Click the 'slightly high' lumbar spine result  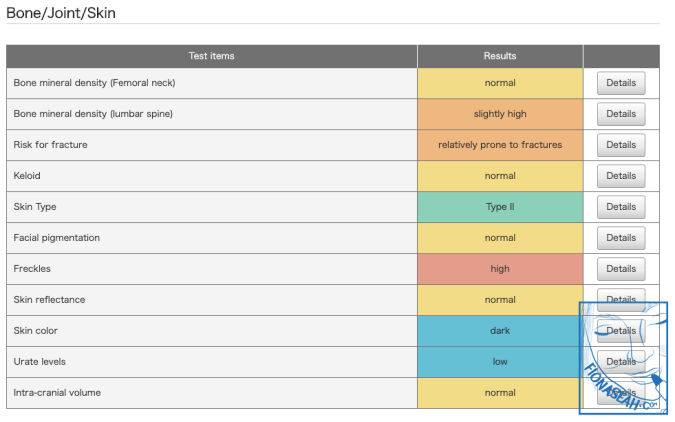click(x=500, y=114)
